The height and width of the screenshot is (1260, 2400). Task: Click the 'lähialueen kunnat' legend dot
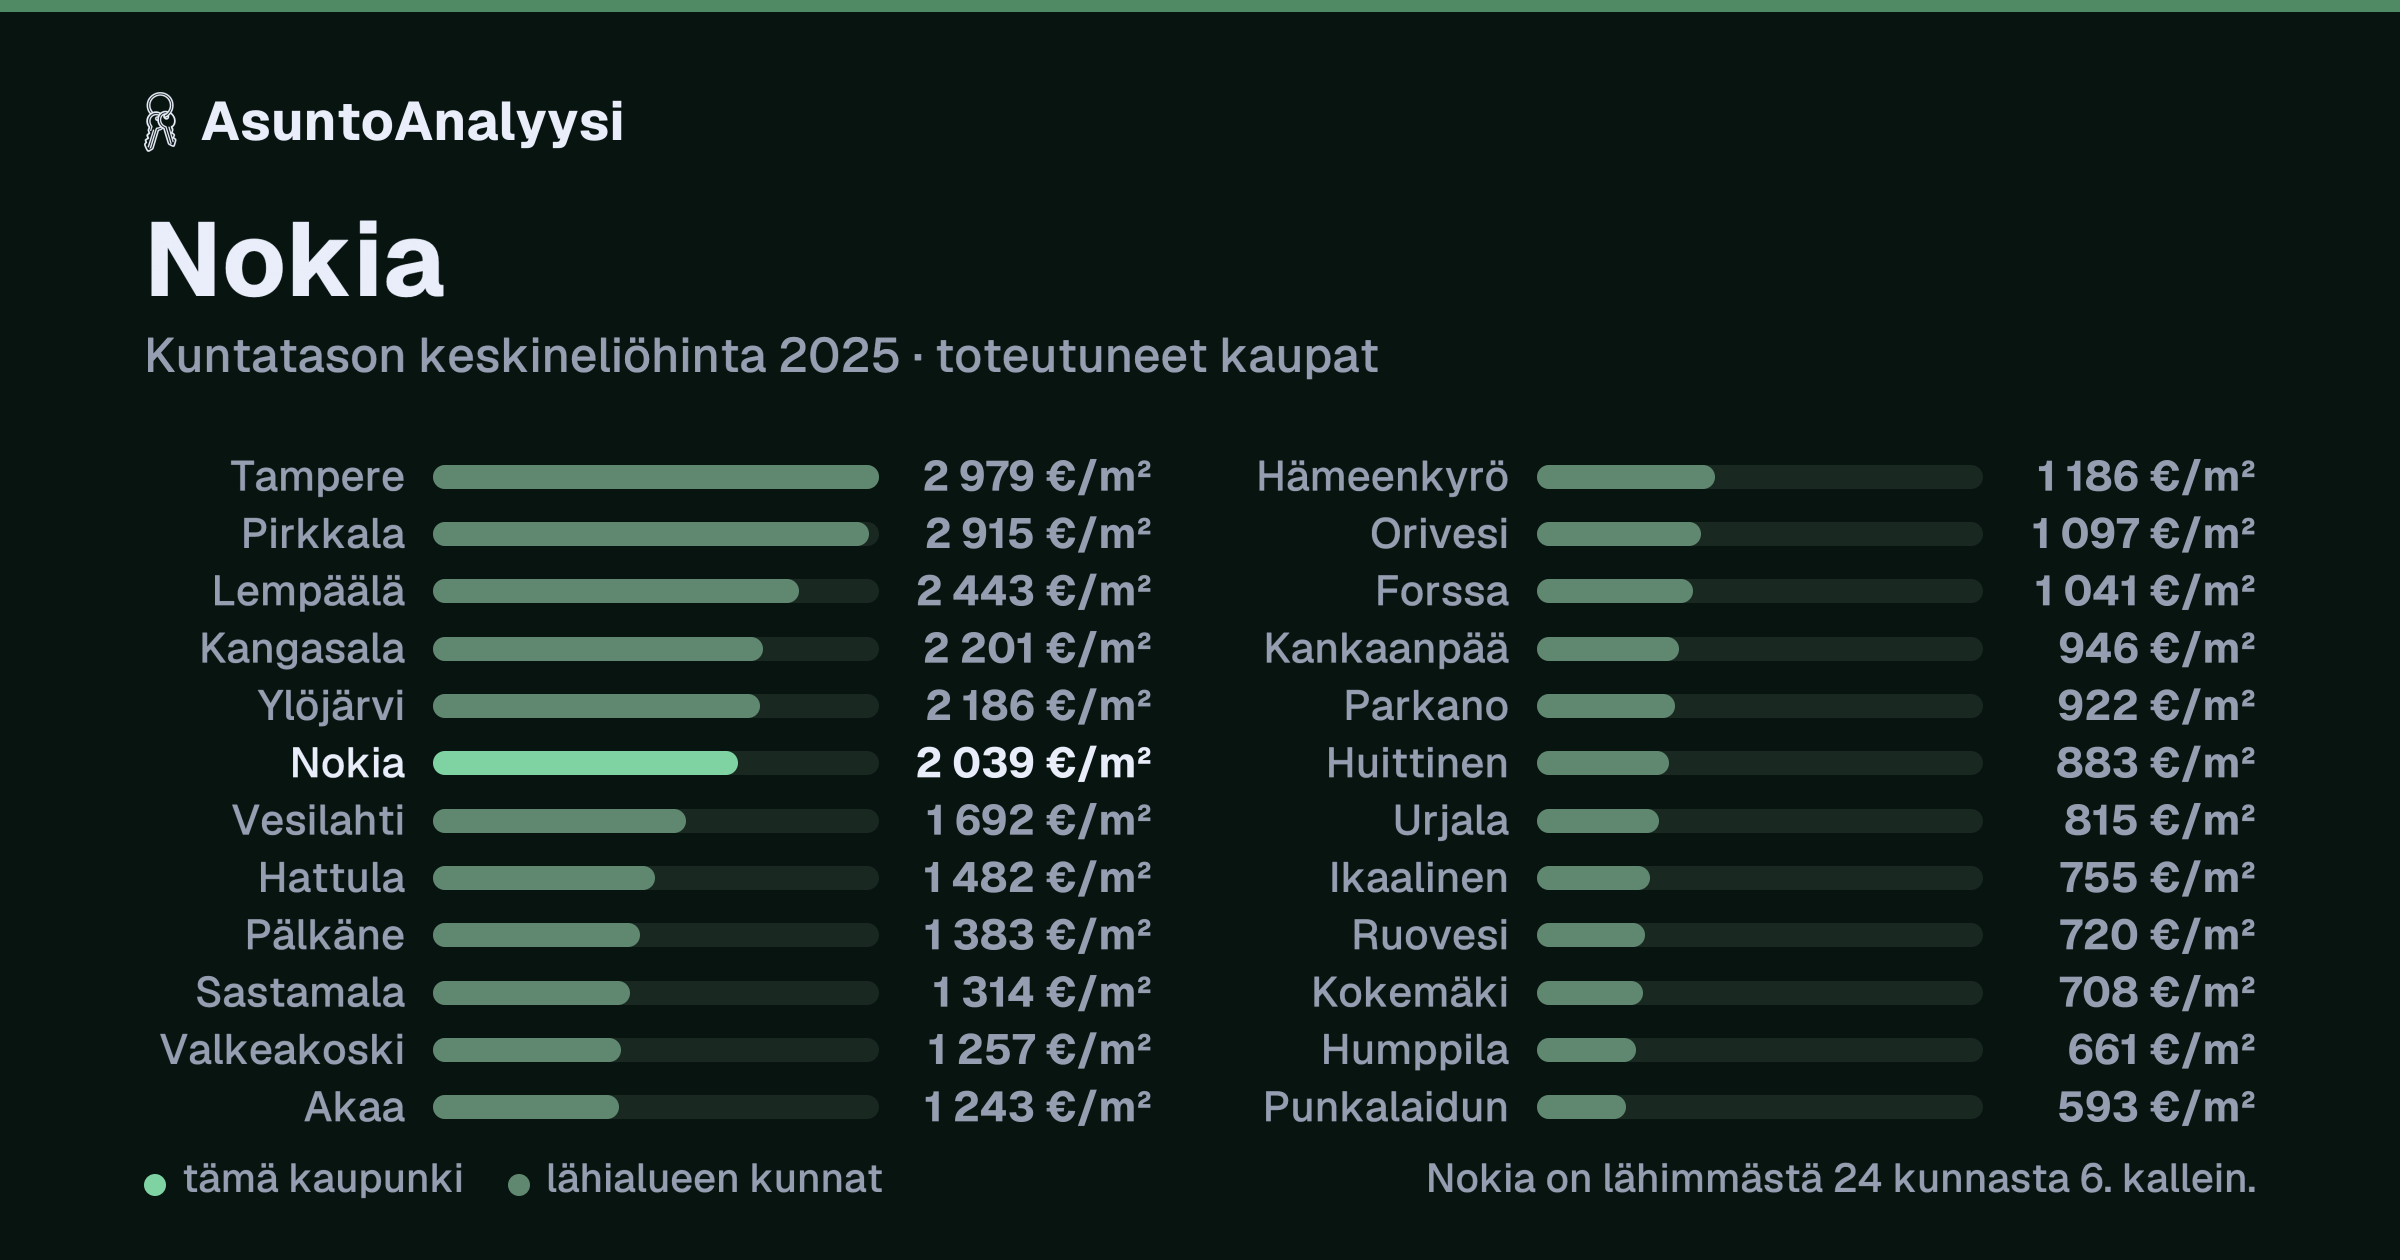(x=519, y=1185)
